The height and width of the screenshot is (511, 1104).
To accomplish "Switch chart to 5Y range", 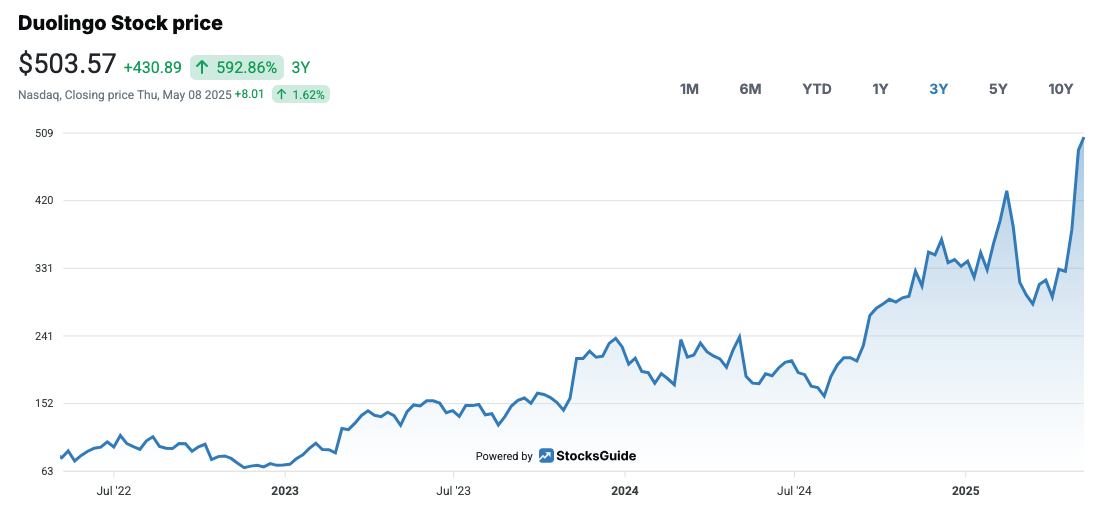I will click(998, 89).
